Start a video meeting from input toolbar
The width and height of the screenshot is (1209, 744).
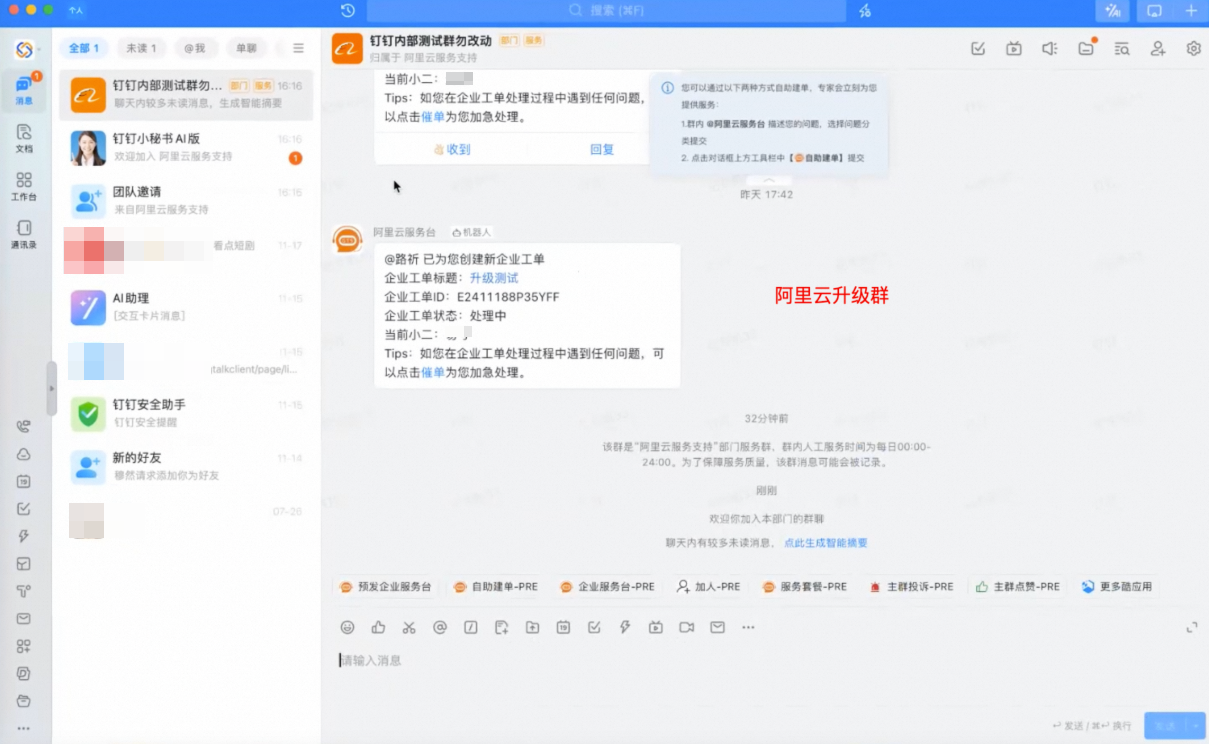pos(687,627)
